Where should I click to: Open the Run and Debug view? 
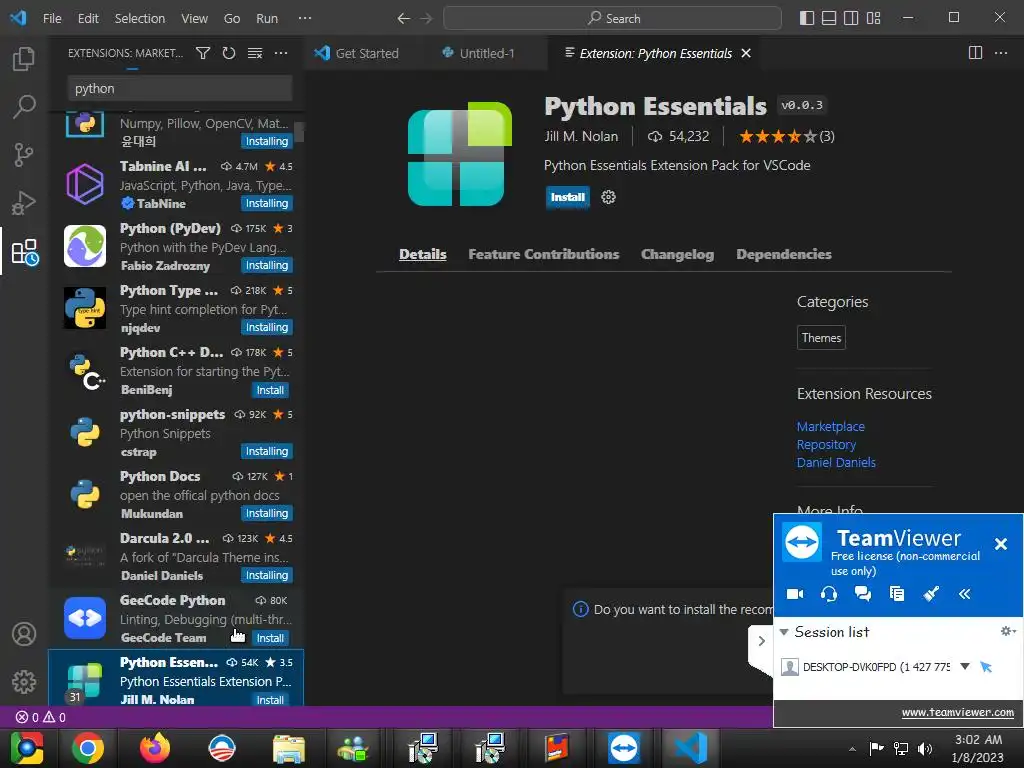click(24, 203)
